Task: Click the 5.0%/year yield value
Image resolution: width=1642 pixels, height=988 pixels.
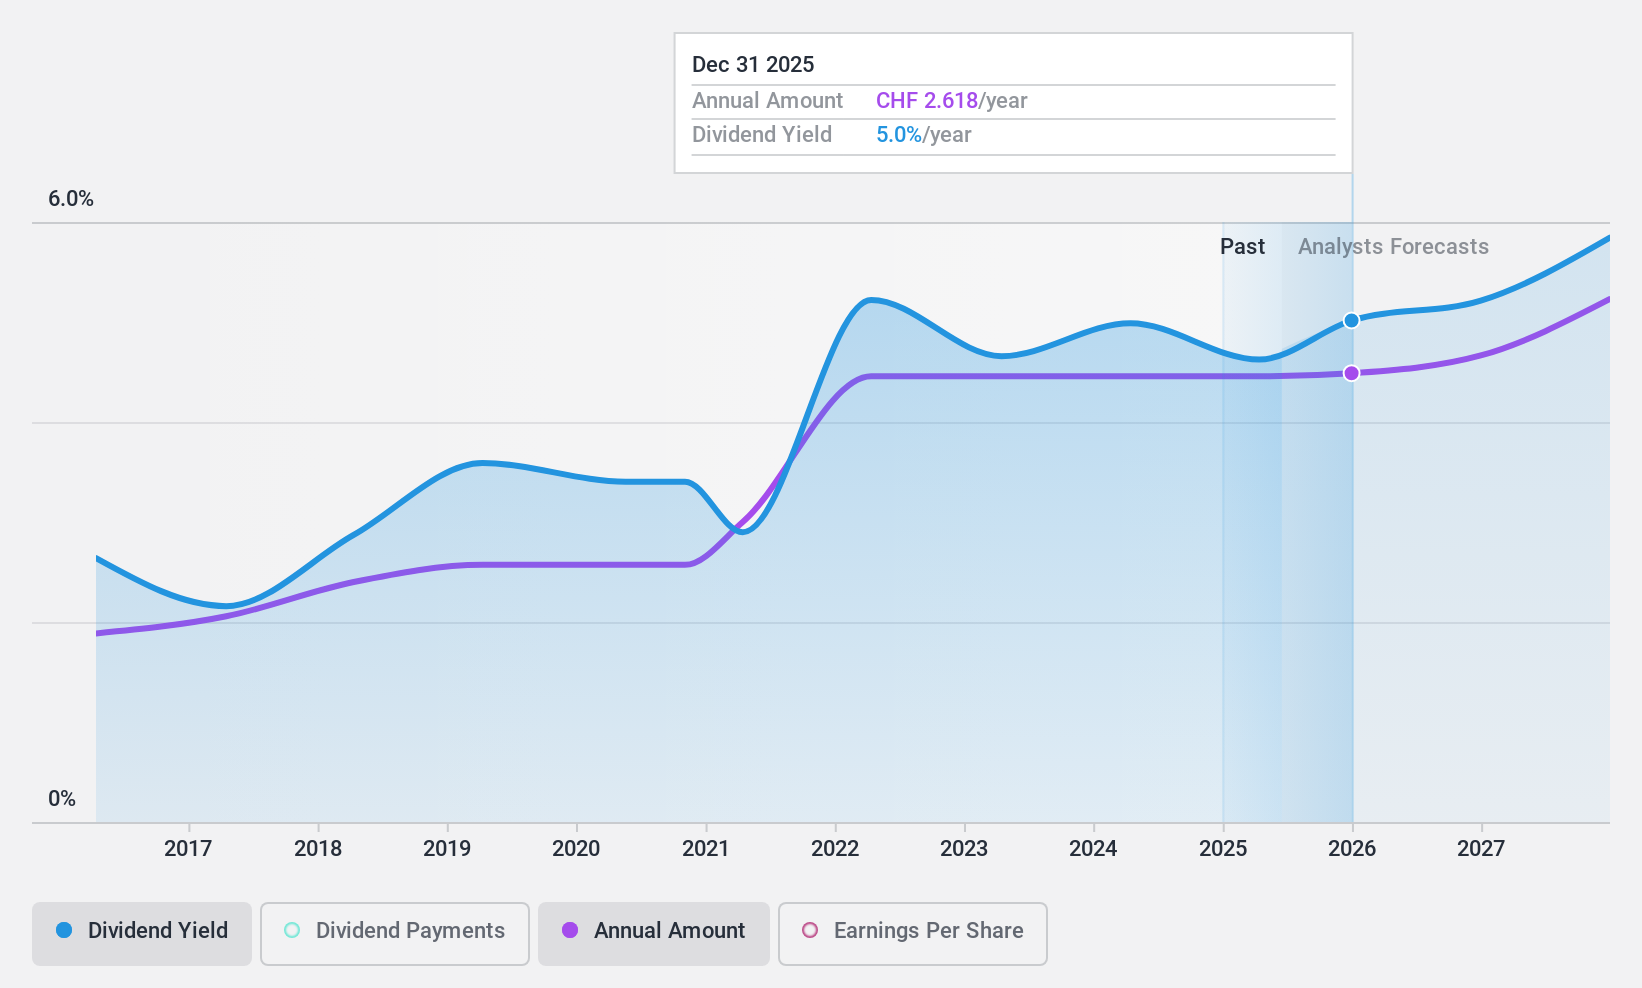Action: (924, 135)
